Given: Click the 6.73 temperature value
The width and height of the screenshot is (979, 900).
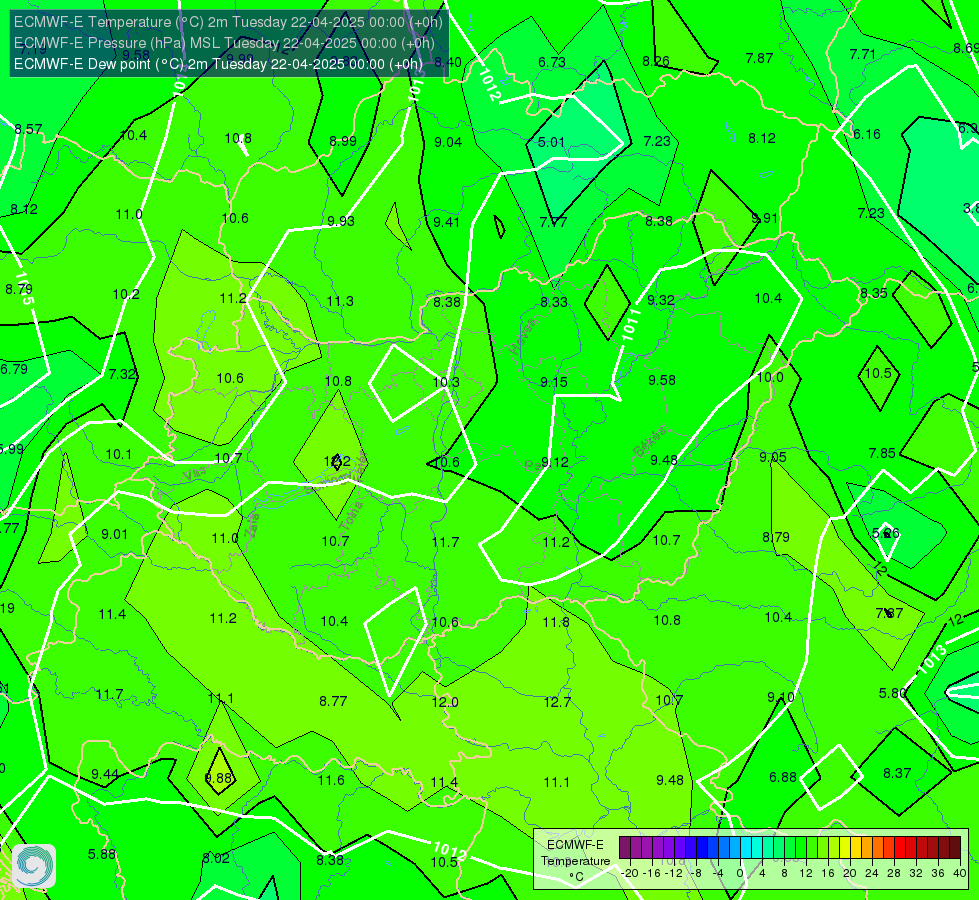Looking at the screenshot, I should coord(552,62).
